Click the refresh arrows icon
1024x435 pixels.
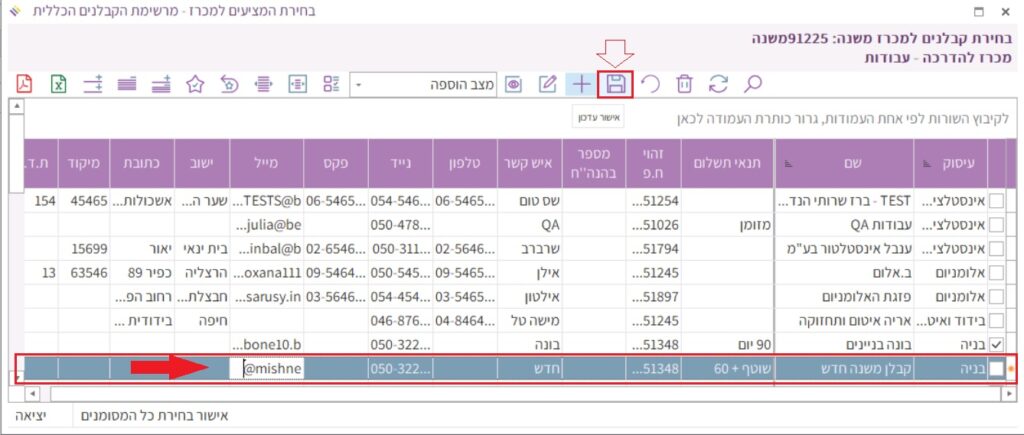point(718,84)
